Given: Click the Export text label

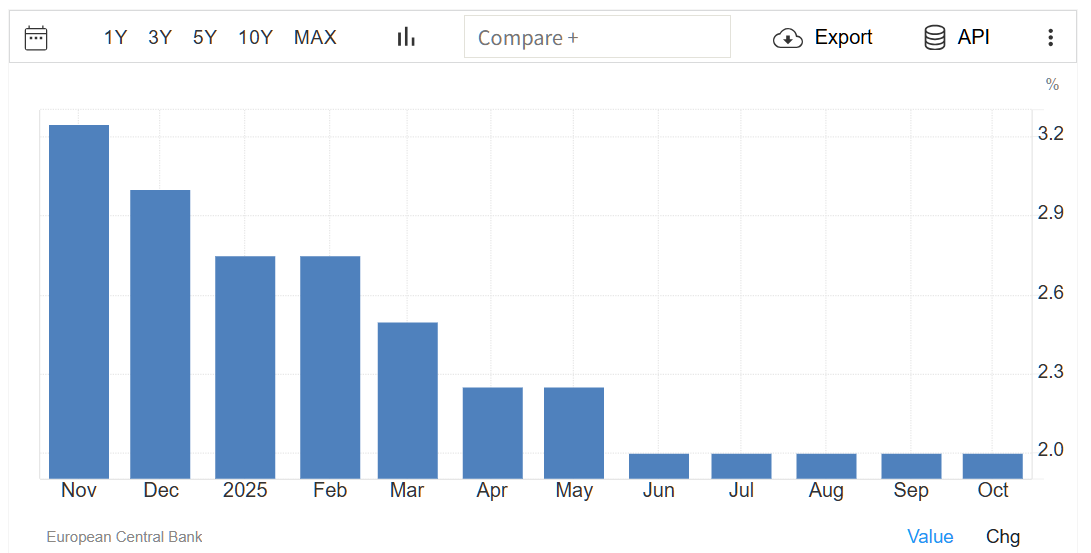Looking at the screenshot, I should pos(843,38).
